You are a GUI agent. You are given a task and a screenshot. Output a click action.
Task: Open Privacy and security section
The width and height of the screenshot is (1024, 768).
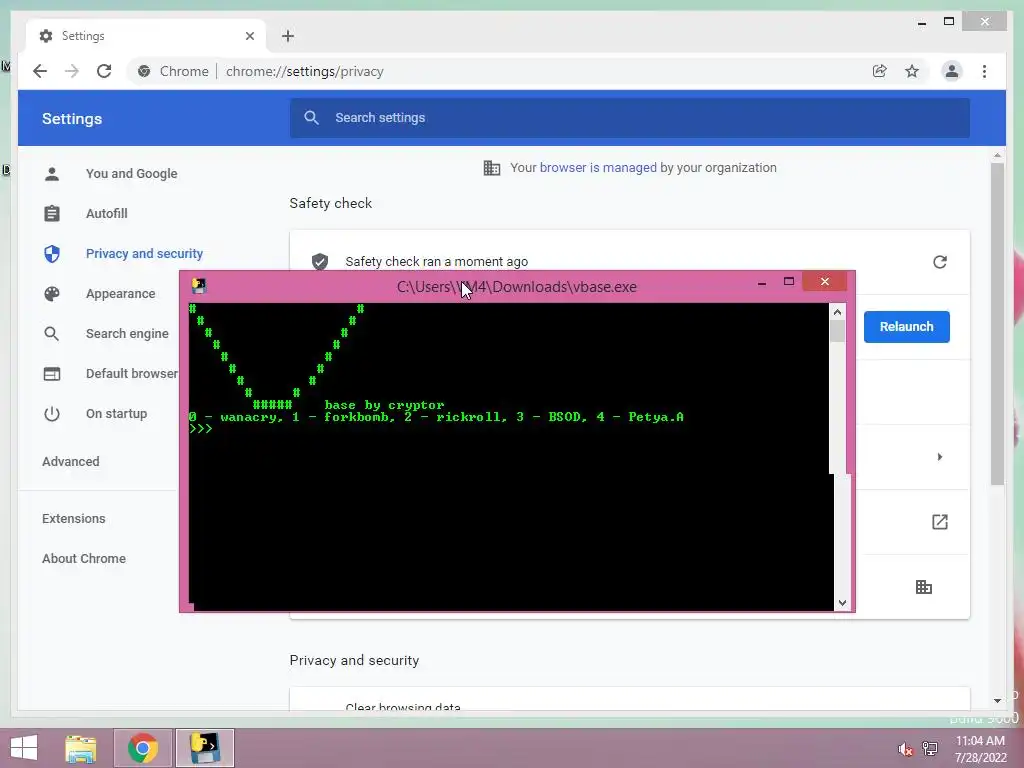144,253
